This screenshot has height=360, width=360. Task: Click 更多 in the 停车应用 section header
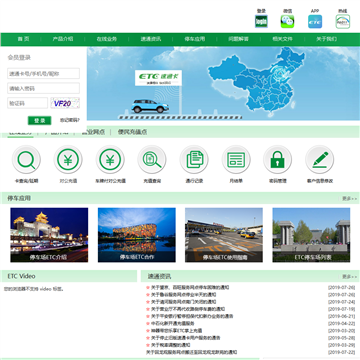[349, 198]
